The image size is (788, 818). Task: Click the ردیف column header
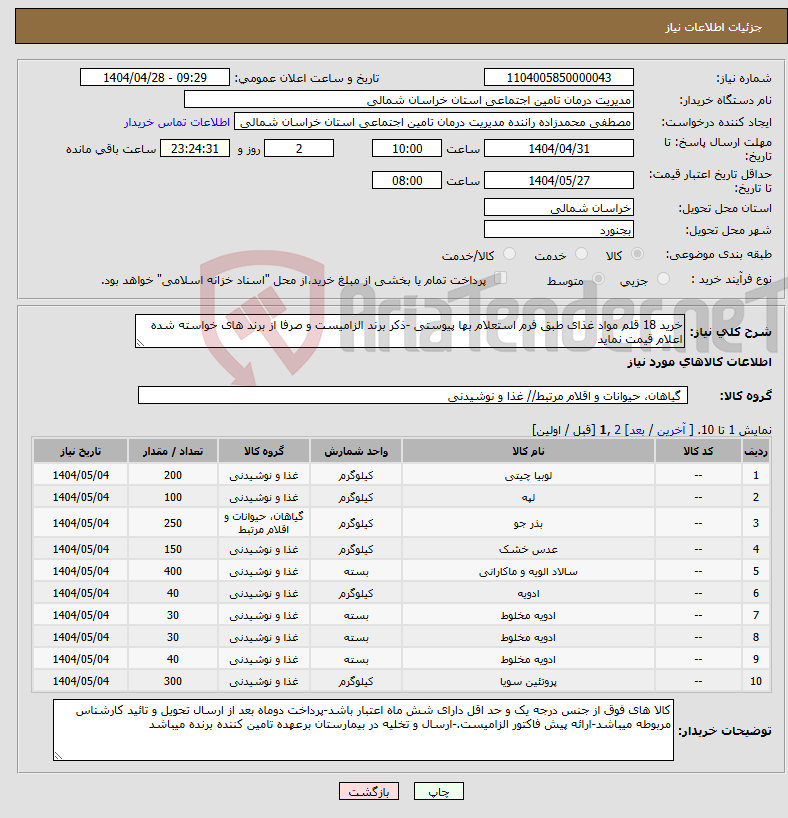756,451
